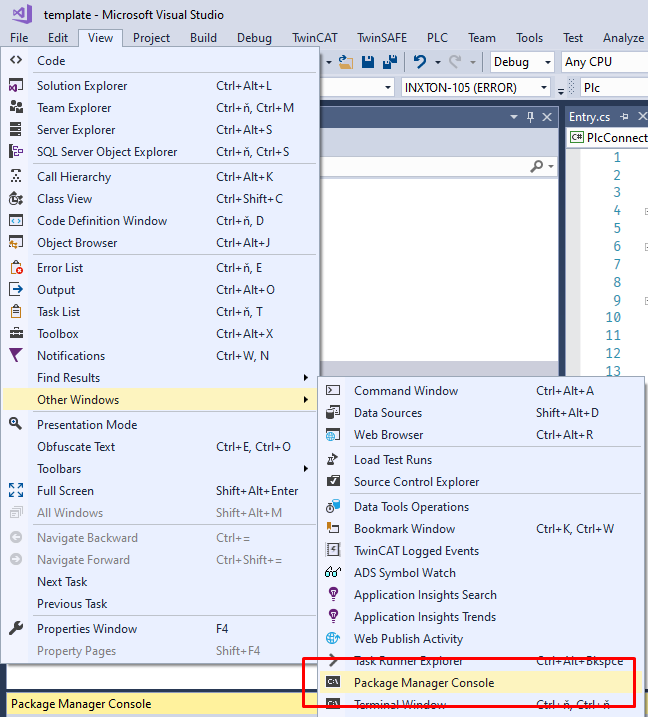This screenshot has height=717, width=648.
Task: Select Application Insights Trends
Action: point(481,616)
